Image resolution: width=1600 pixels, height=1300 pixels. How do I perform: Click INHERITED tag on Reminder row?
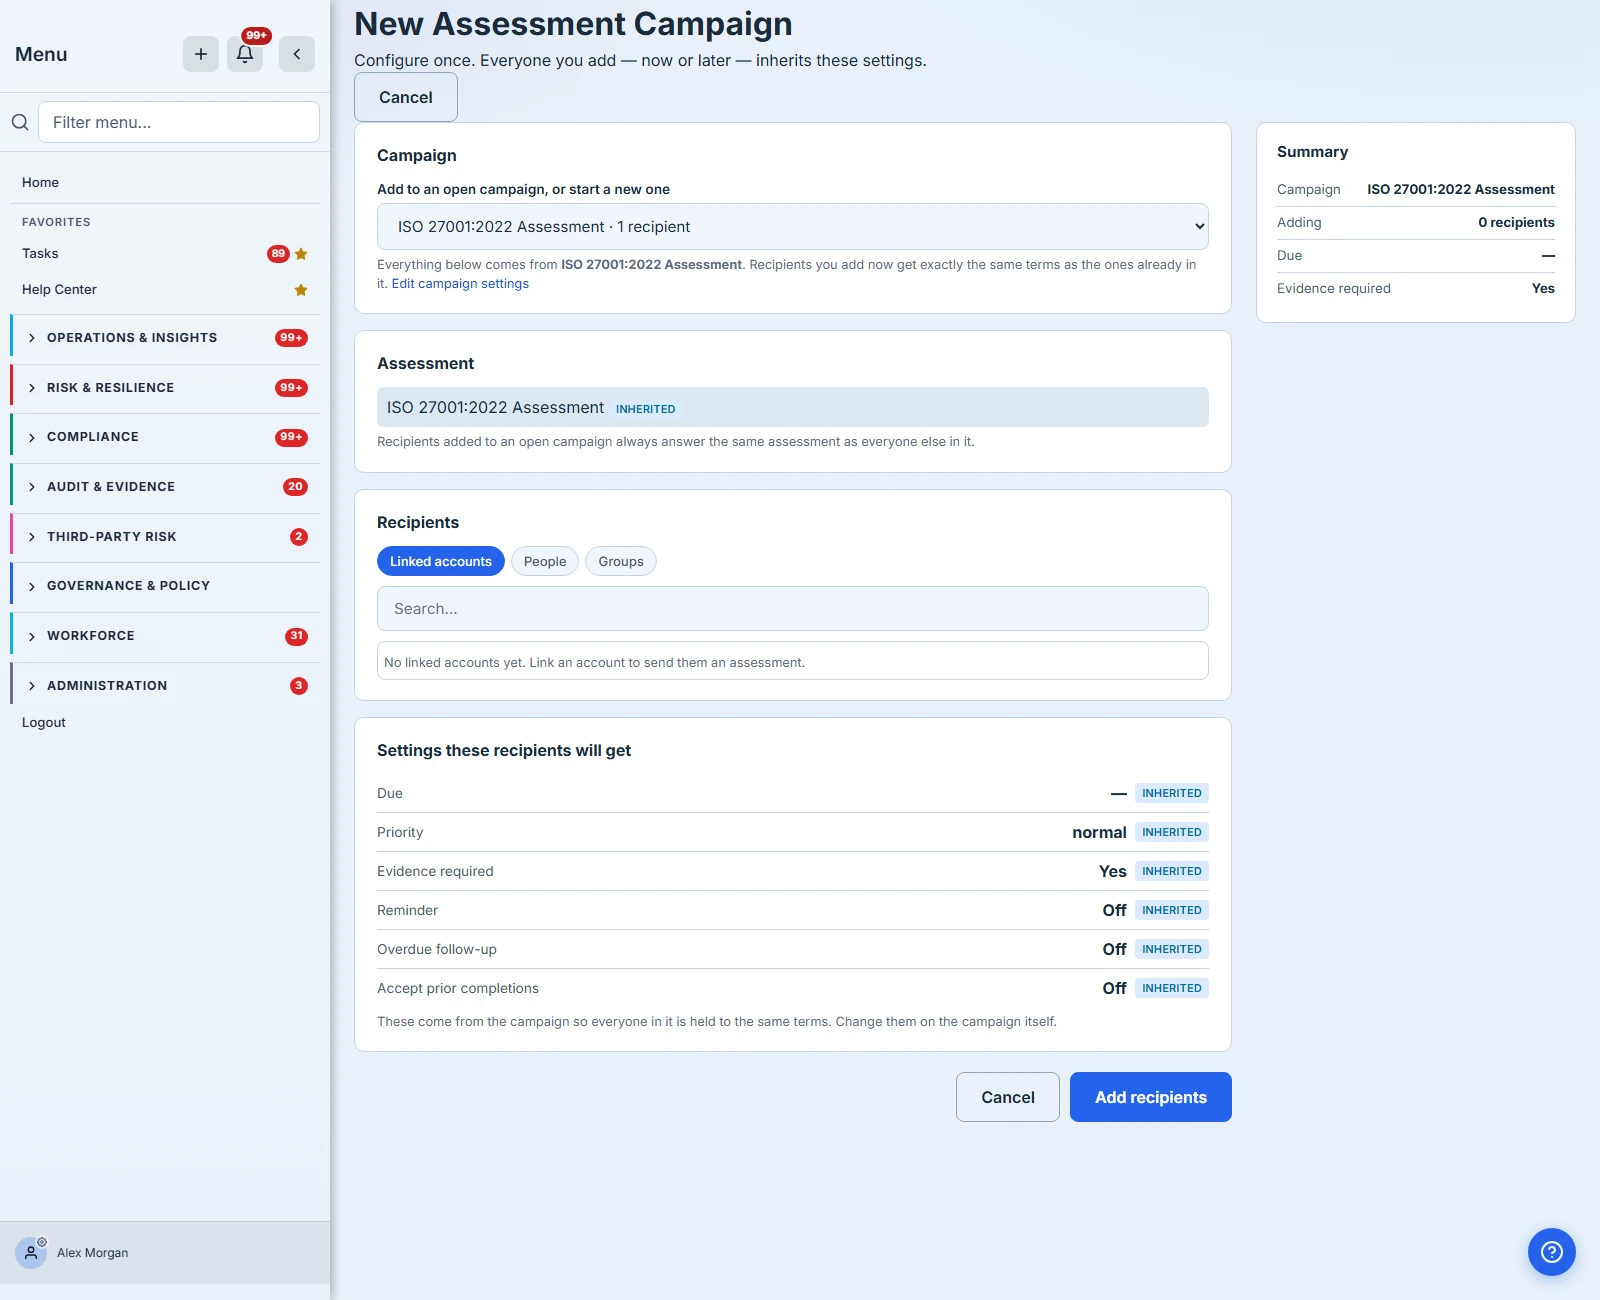coord(1172,910)
